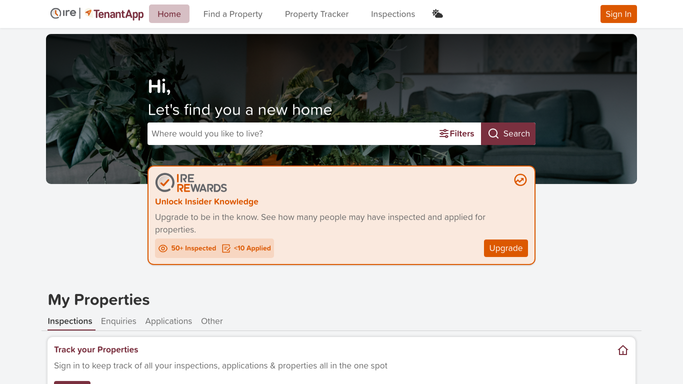Click the TenantApp logo
Screen dimensions: 683x384
tap(114, 14)
